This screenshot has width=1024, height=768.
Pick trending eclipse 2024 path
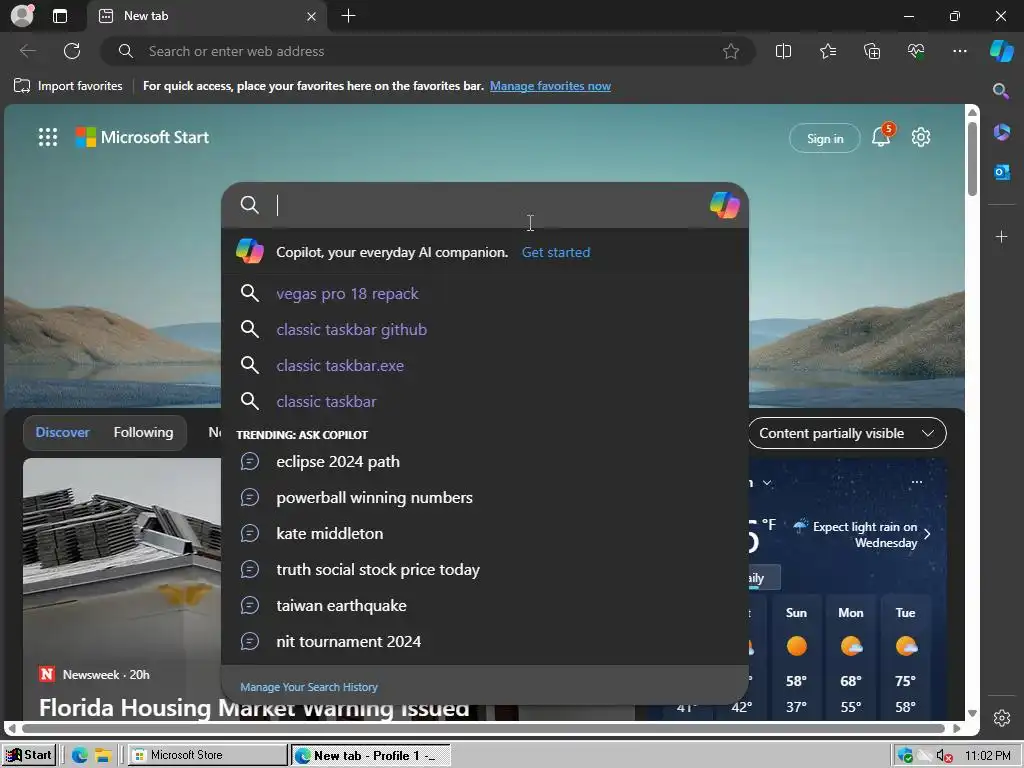[485, 462]
